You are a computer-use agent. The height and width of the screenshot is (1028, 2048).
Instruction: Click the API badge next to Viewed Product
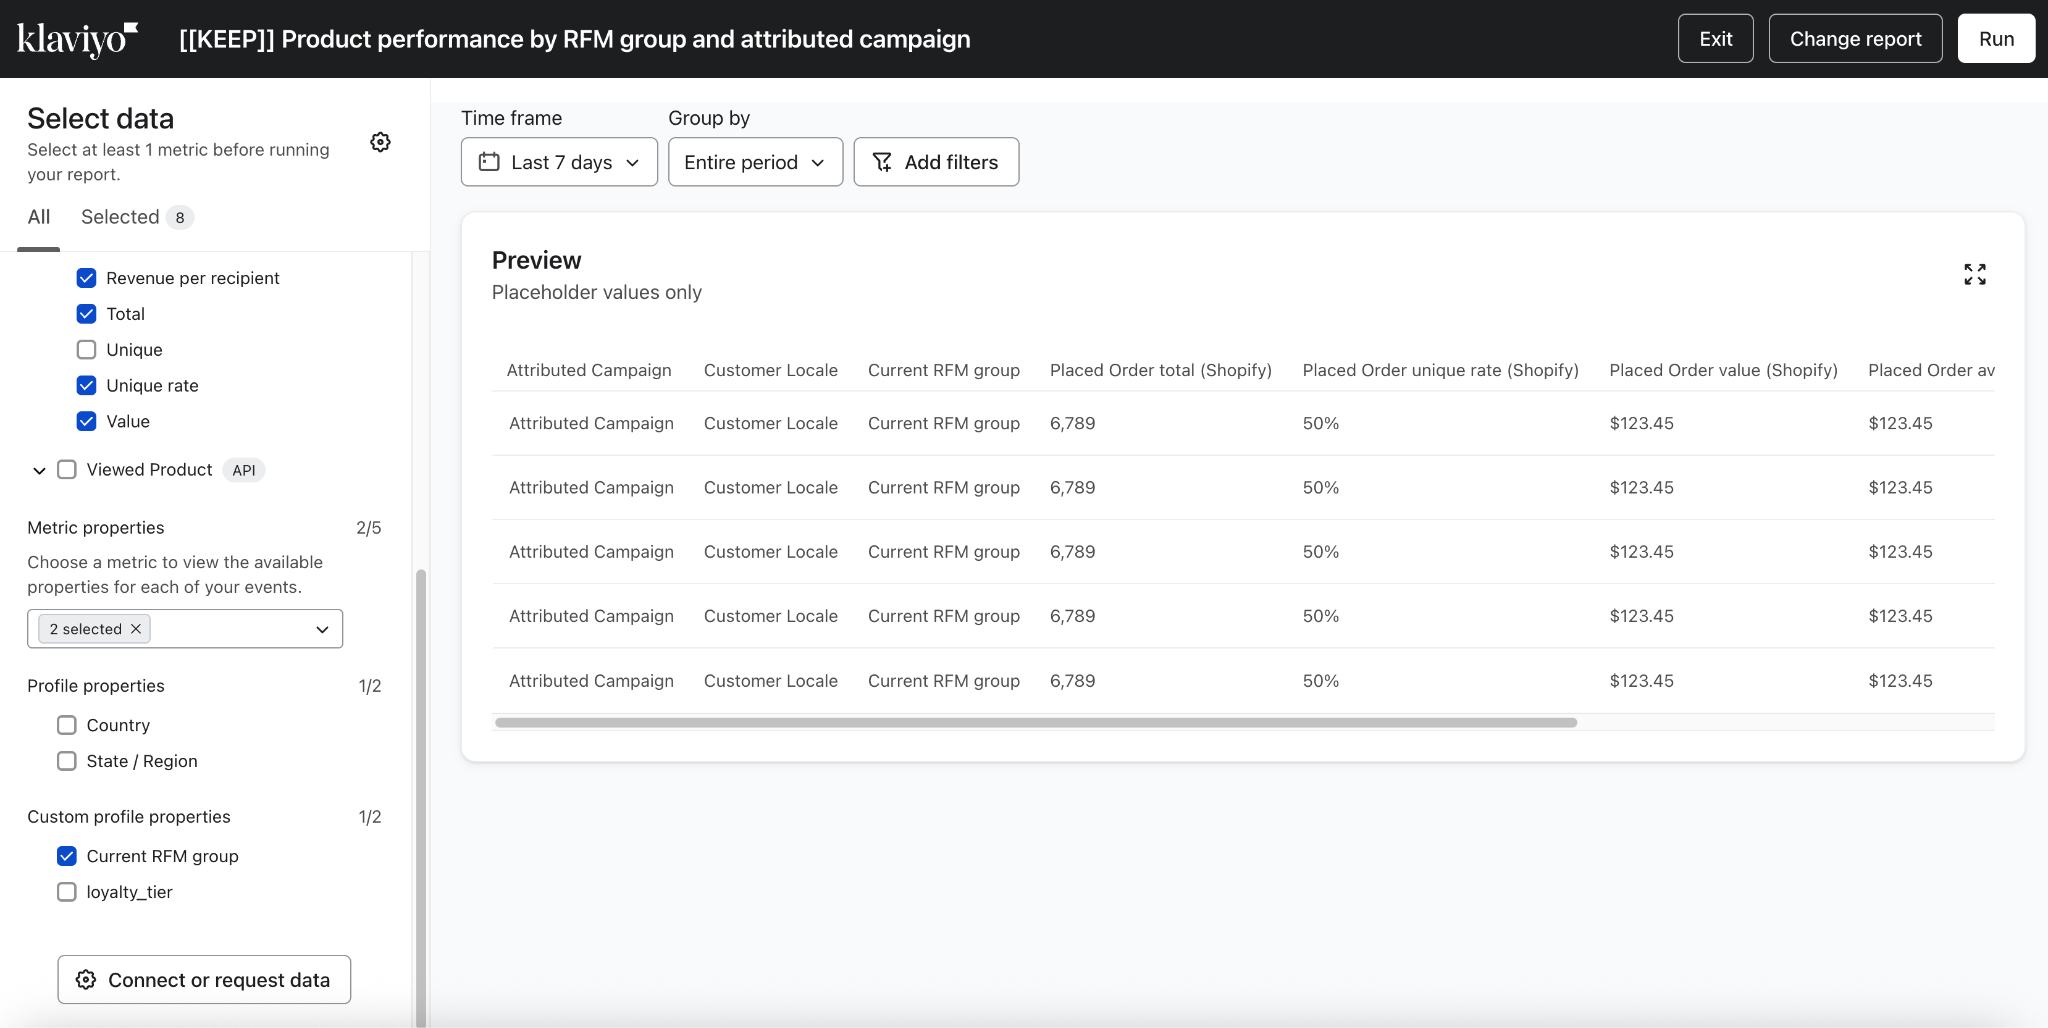(x=244, y=470)
